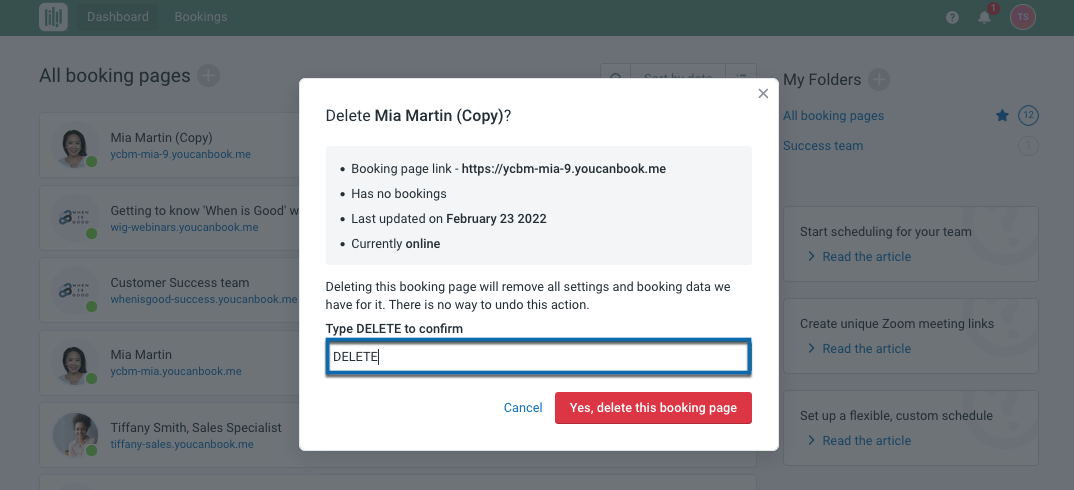Open tiffany-sales.youcanbook.me link
This screenshot has width=1074, height=490.
[x=182, y=444]
